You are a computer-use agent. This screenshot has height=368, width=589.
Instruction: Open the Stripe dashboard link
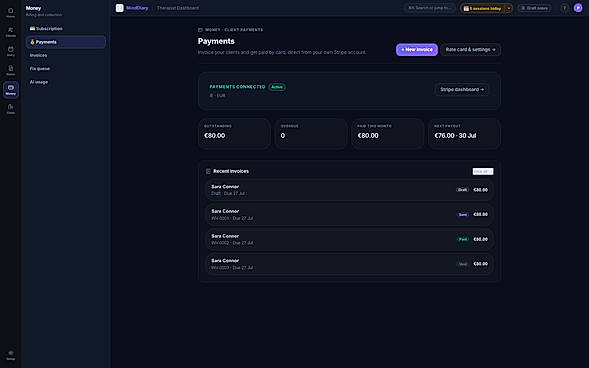tap(462, 89)
